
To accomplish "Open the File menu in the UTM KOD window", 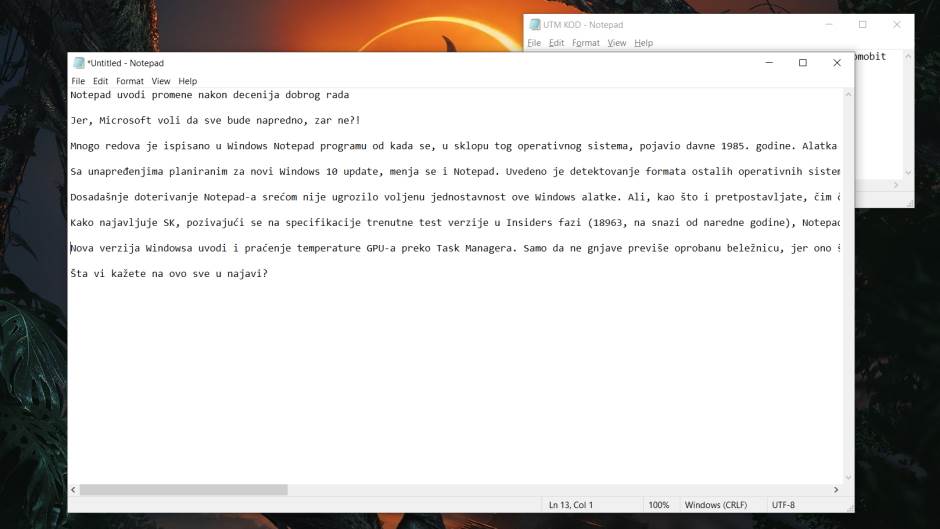I will [534, 43].
